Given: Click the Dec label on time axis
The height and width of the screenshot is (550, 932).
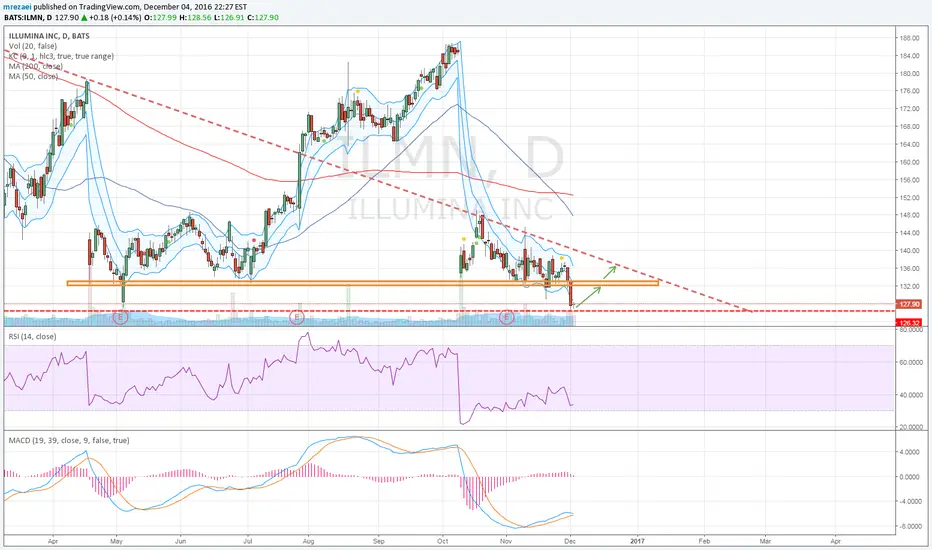Looking at the screenshot, I should point(570,542).
